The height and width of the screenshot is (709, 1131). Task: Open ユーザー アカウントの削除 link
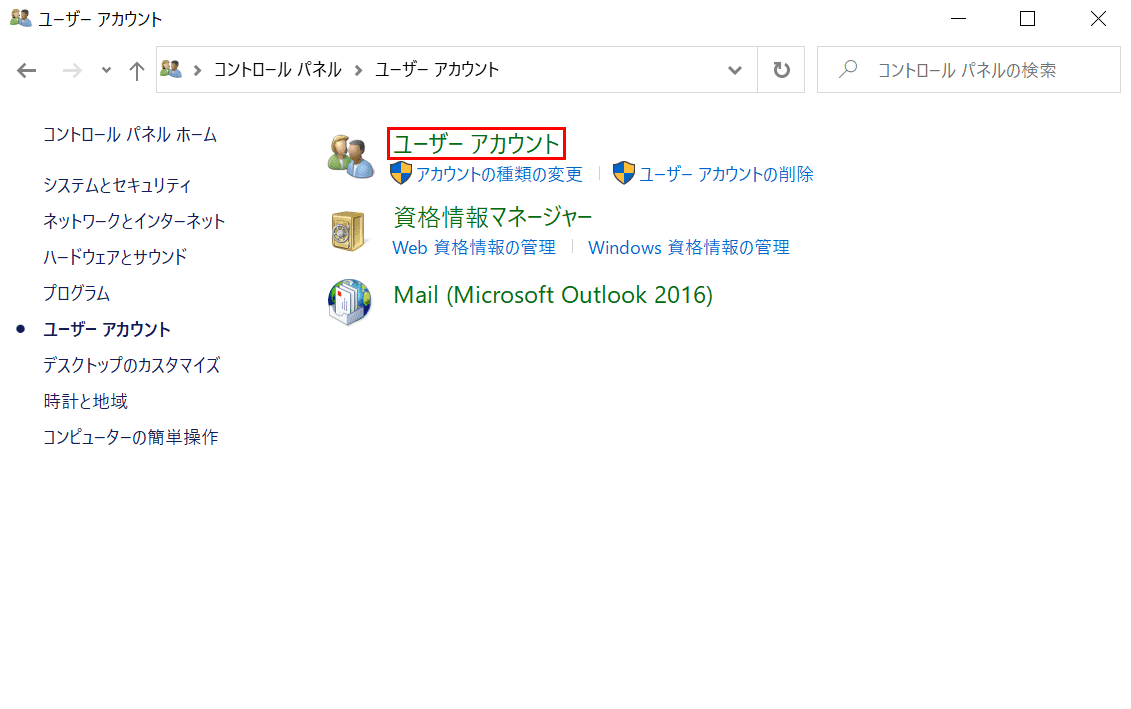(726, 175)
